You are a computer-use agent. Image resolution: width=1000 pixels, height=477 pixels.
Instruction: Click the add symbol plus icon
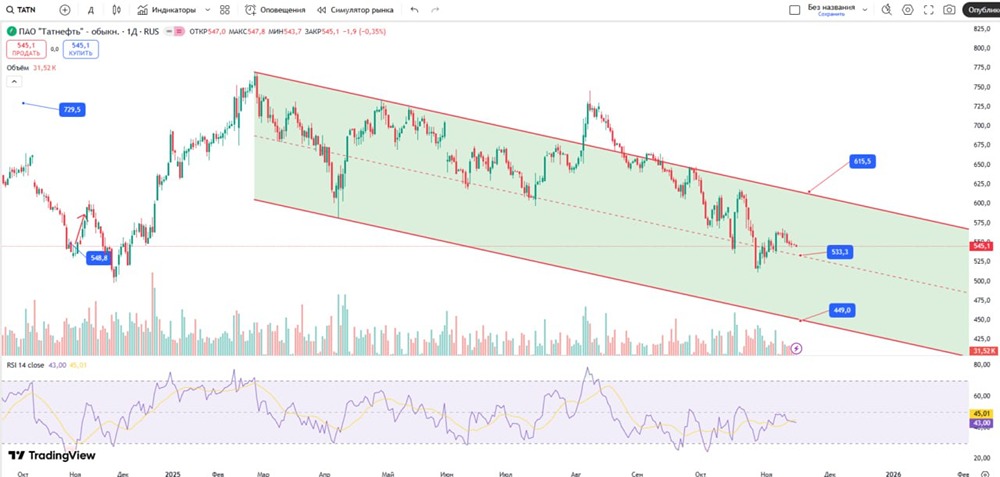click(x=64, y=10)
